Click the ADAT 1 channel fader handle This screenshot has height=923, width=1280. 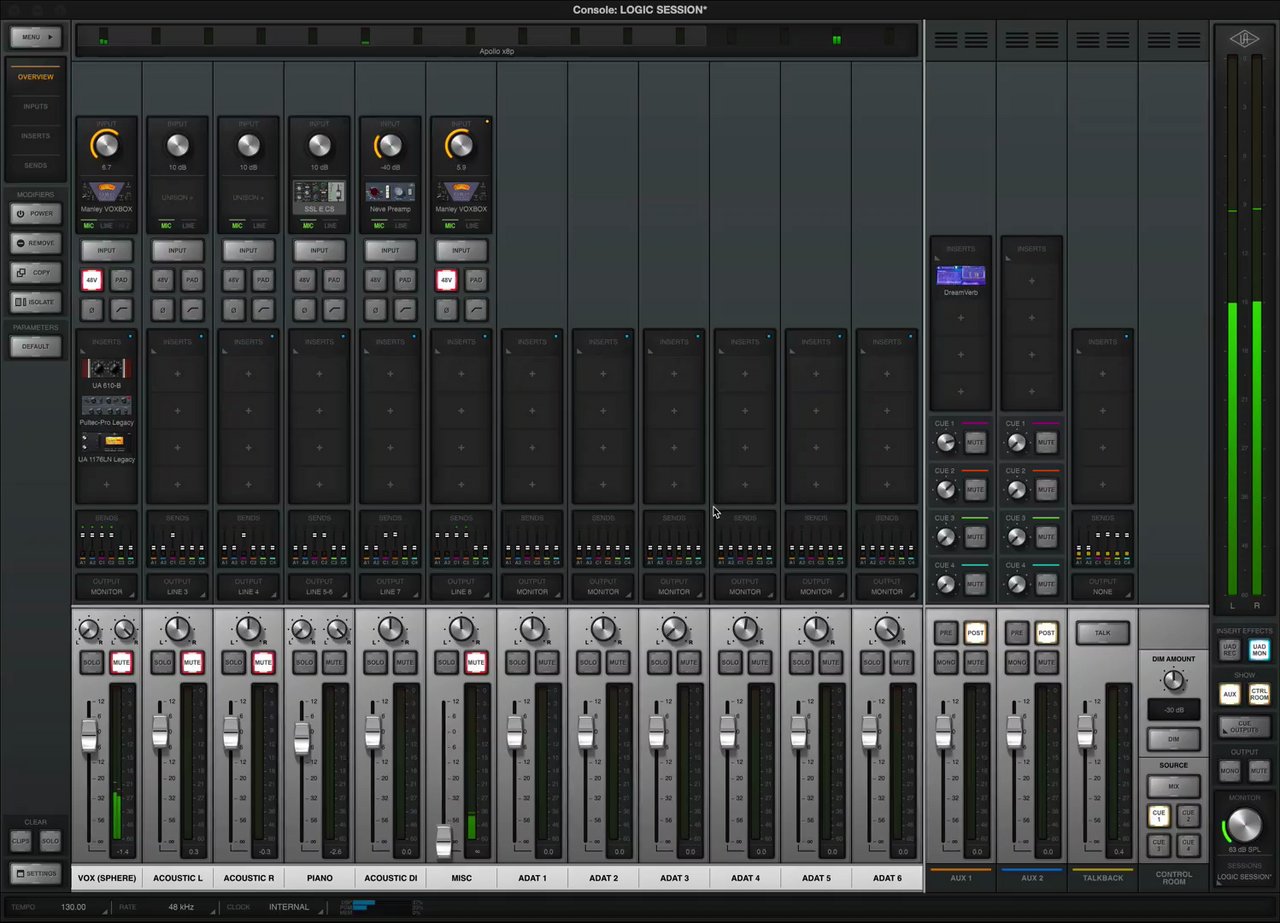click(x=515, y=734)
